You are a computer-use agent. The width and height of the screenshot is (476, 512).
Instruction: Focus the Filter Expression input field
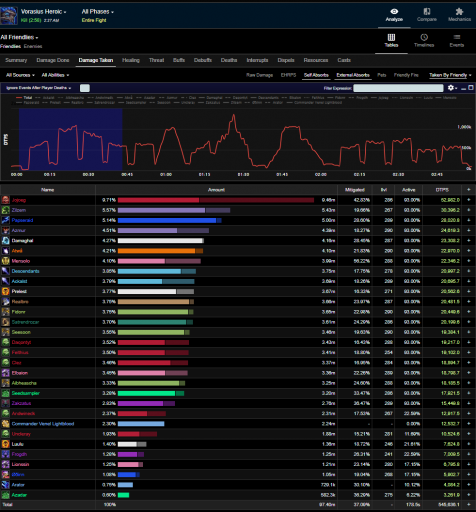pos(398,88)
